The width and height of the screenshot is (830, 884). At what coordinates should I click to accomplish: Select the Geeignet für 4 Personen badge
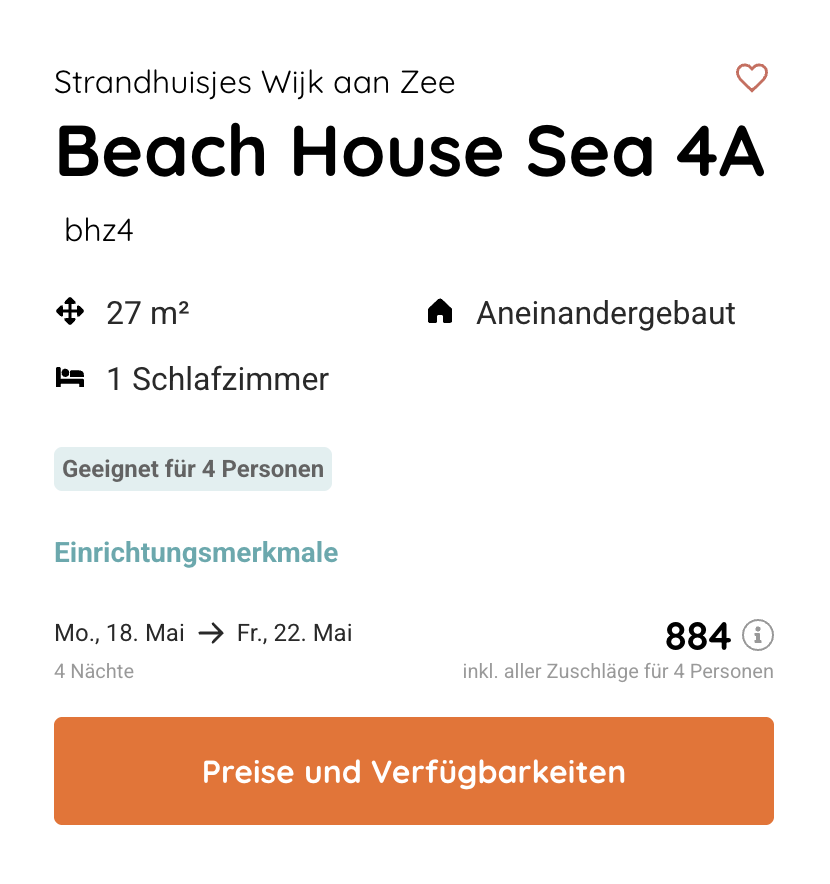coord(192,468)
